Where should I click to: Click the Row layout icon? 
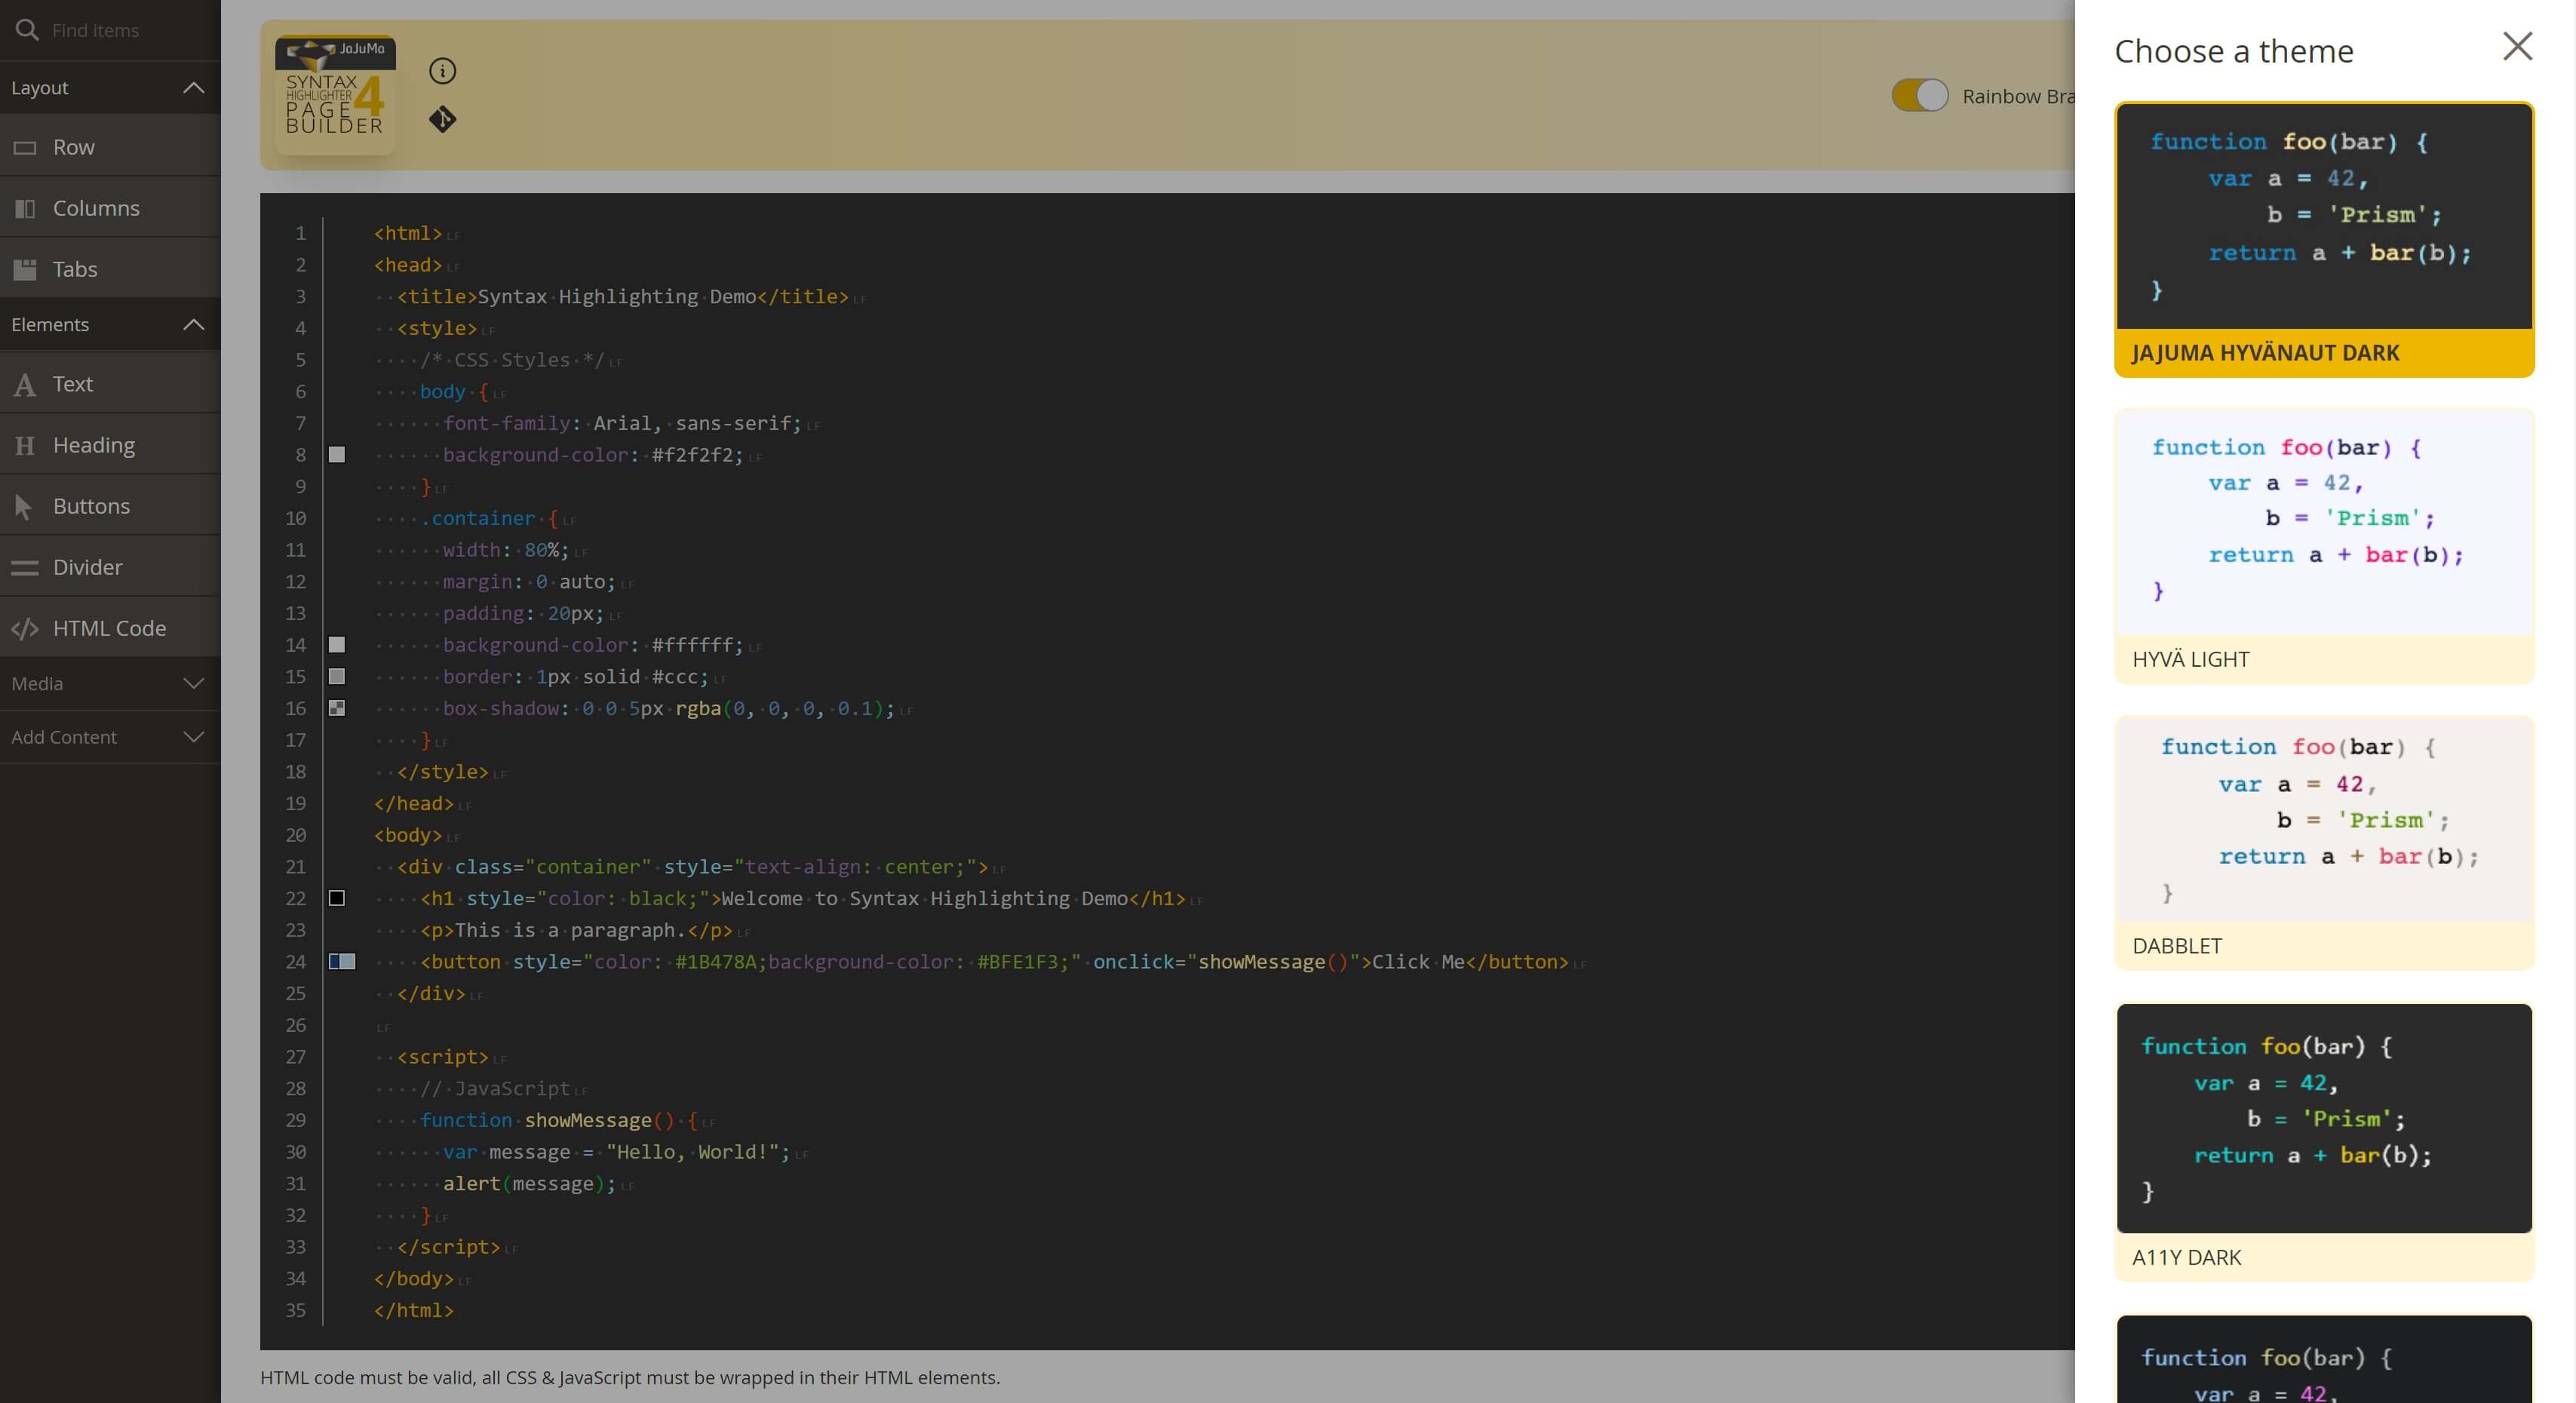tap(25, 148)
